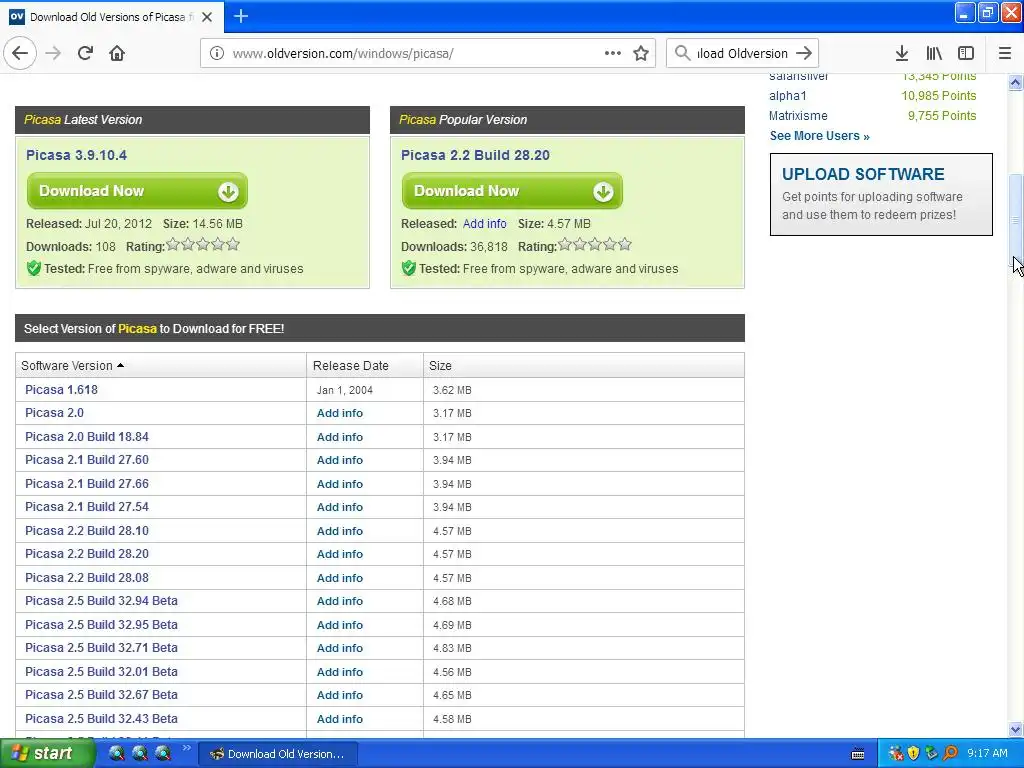Click the page scrollbar down arrow

[1016, 729]
